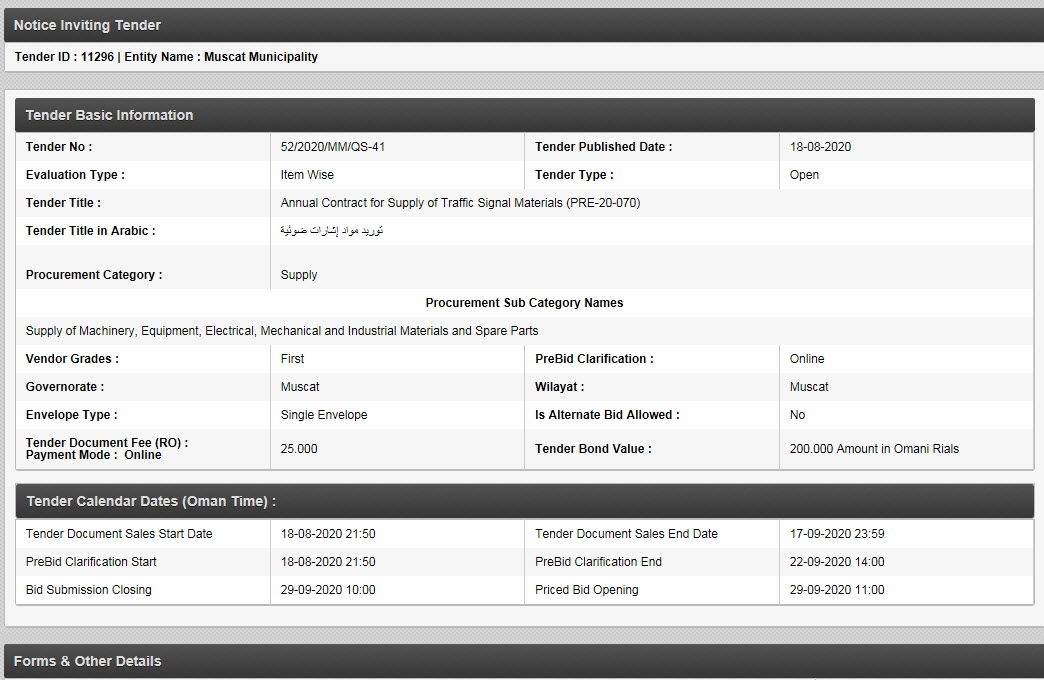Viewport: 1044px width, 680px height.
Task: Click the Tender Document Sales End Date value
Action: 837,534
